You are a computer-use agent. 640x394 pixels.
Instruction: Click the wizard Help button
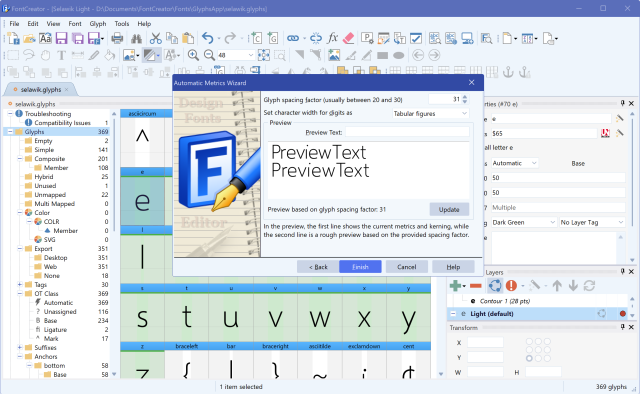pos(453,267)
